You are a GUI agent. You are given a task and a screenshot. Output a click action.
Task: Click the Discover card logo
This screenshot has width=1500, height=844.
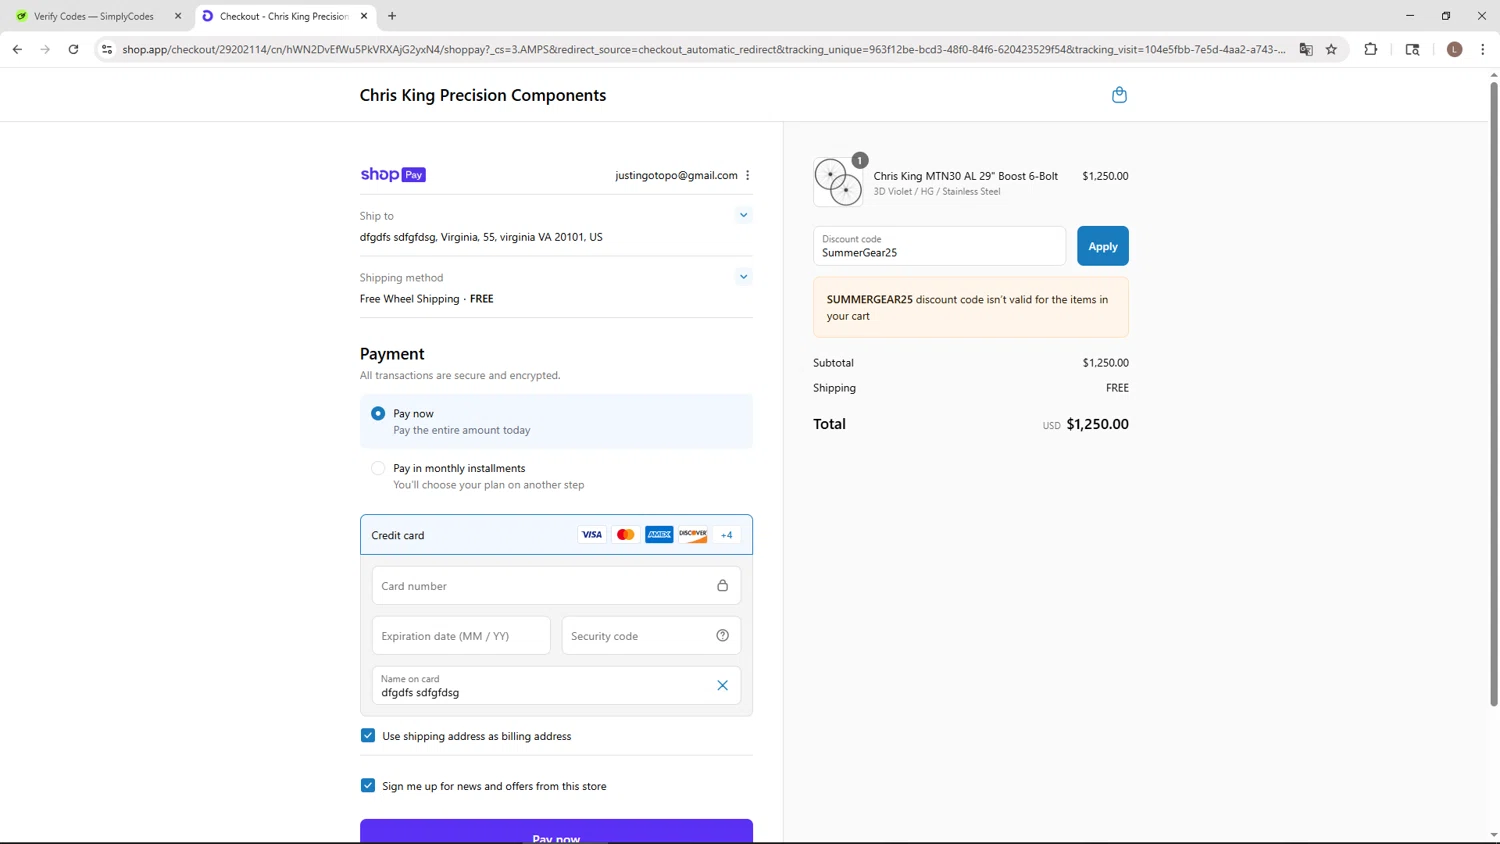[693, 535]
